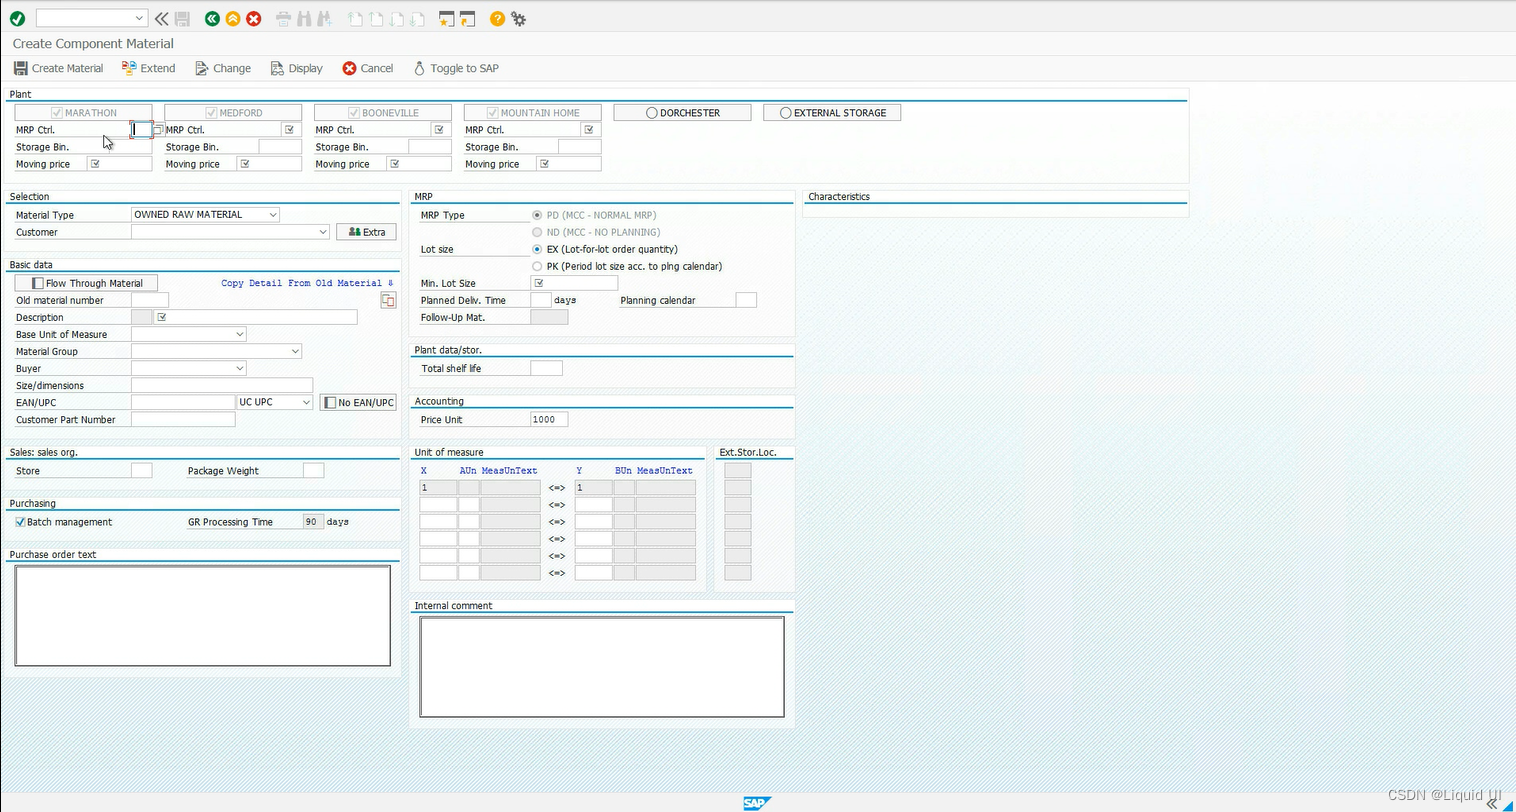Toggle the BOONEVILLE plant checkbox
The image size is (1516, 812).
354,113
